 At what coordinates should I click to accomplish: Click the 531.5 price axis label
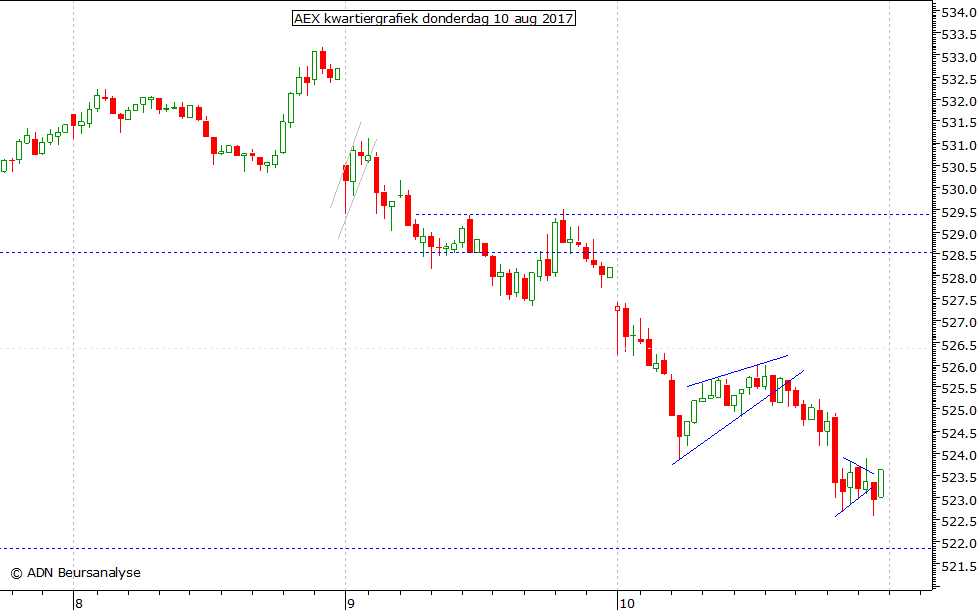pos(959,123)
